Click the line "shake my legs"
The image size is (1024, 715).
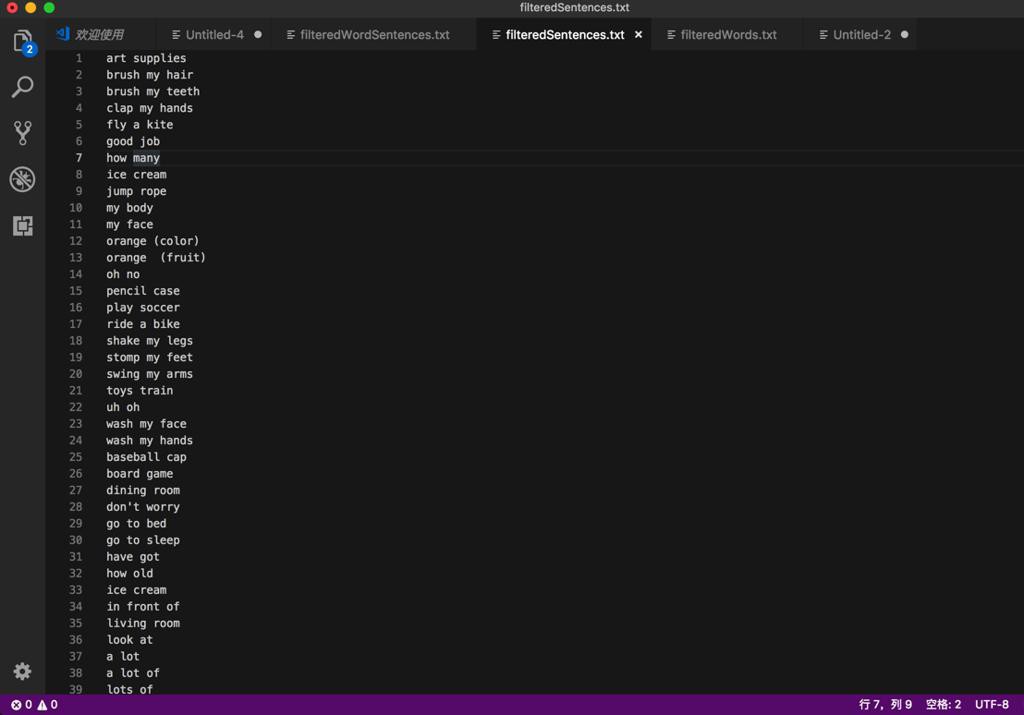(150, 341)
